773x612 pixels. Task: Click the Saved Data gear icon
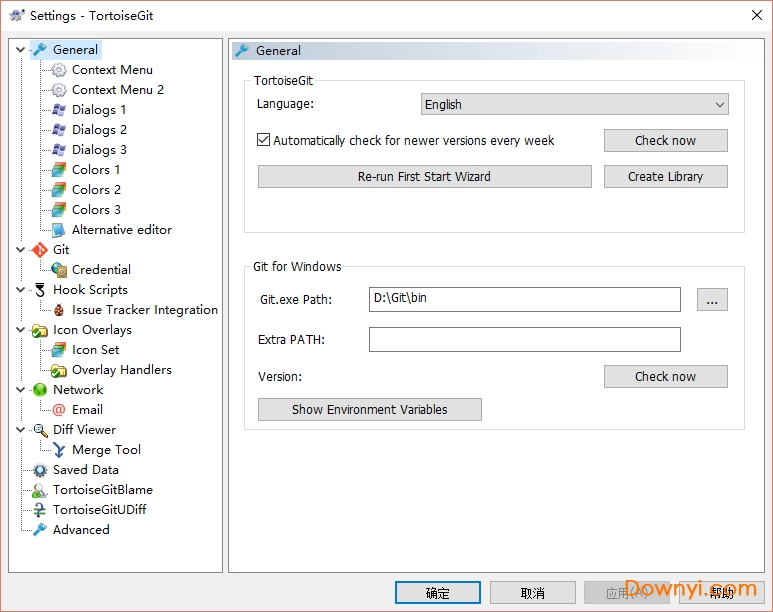click(x=40, y=470)
